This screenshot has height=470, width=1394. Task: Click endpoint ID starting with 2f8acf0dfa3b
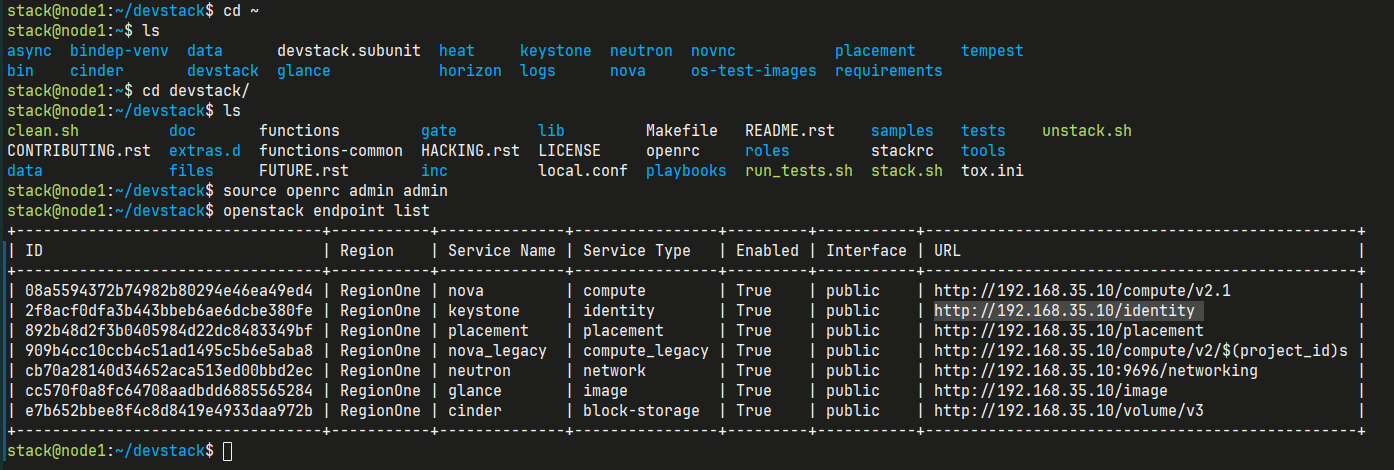(169, 310)
